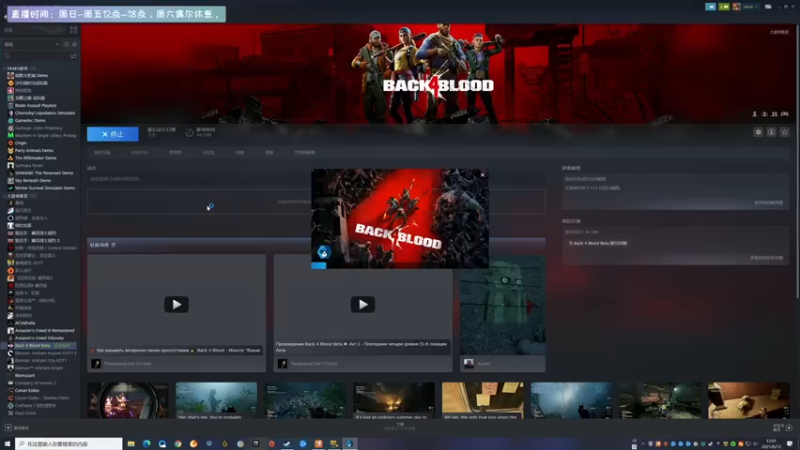Image resolution: width=800 pixels, height=450 pixels.
Task: Open the first game page tab under Stop
Action: point(102,153)
